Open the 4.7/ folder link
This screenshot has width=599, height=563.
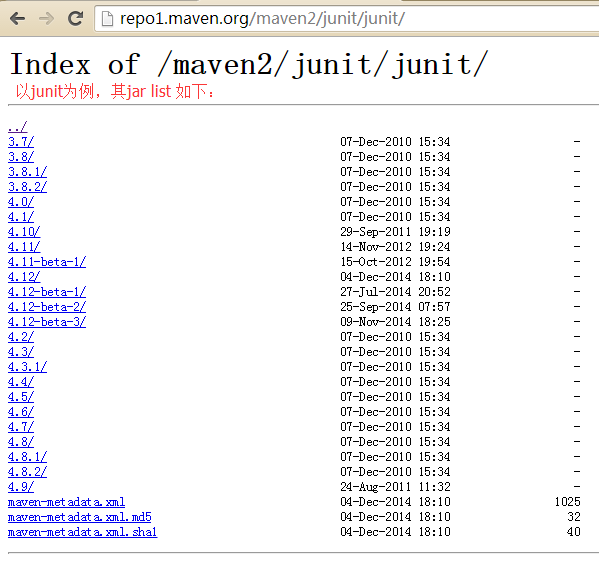(21, 426)
